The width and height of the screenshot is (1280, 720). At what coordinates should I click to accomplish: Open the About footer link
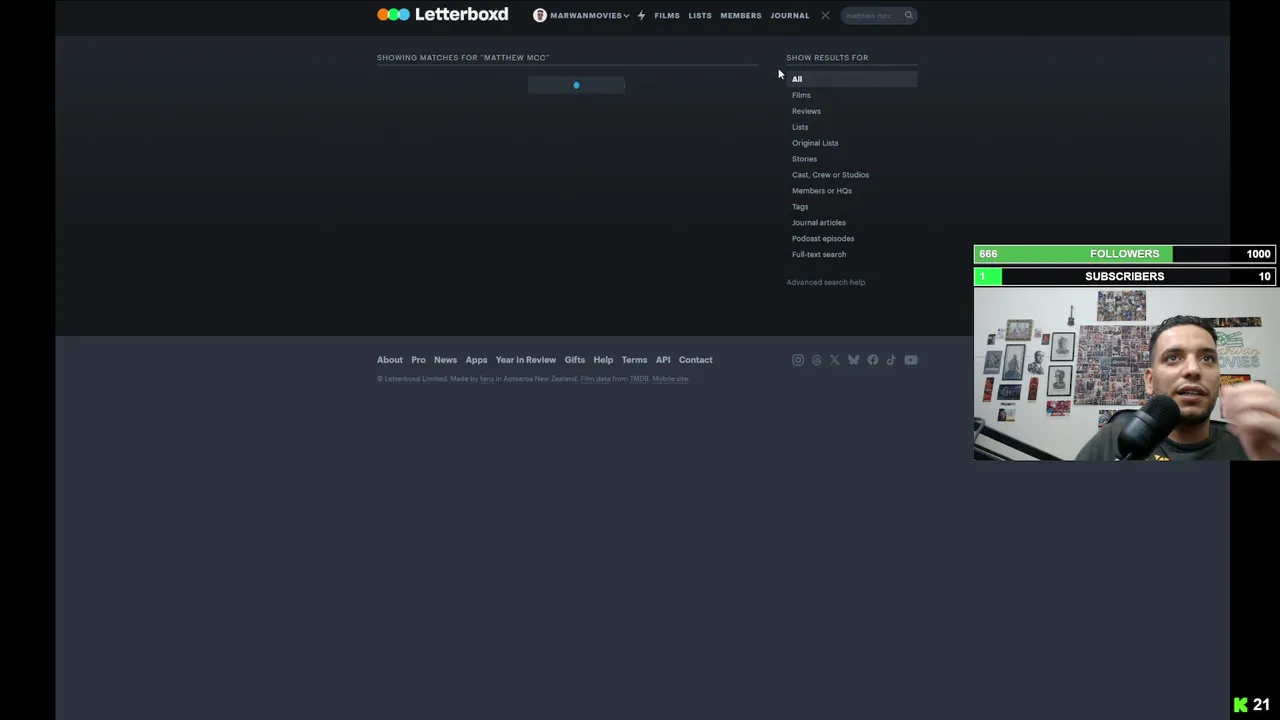coord(390,360)
